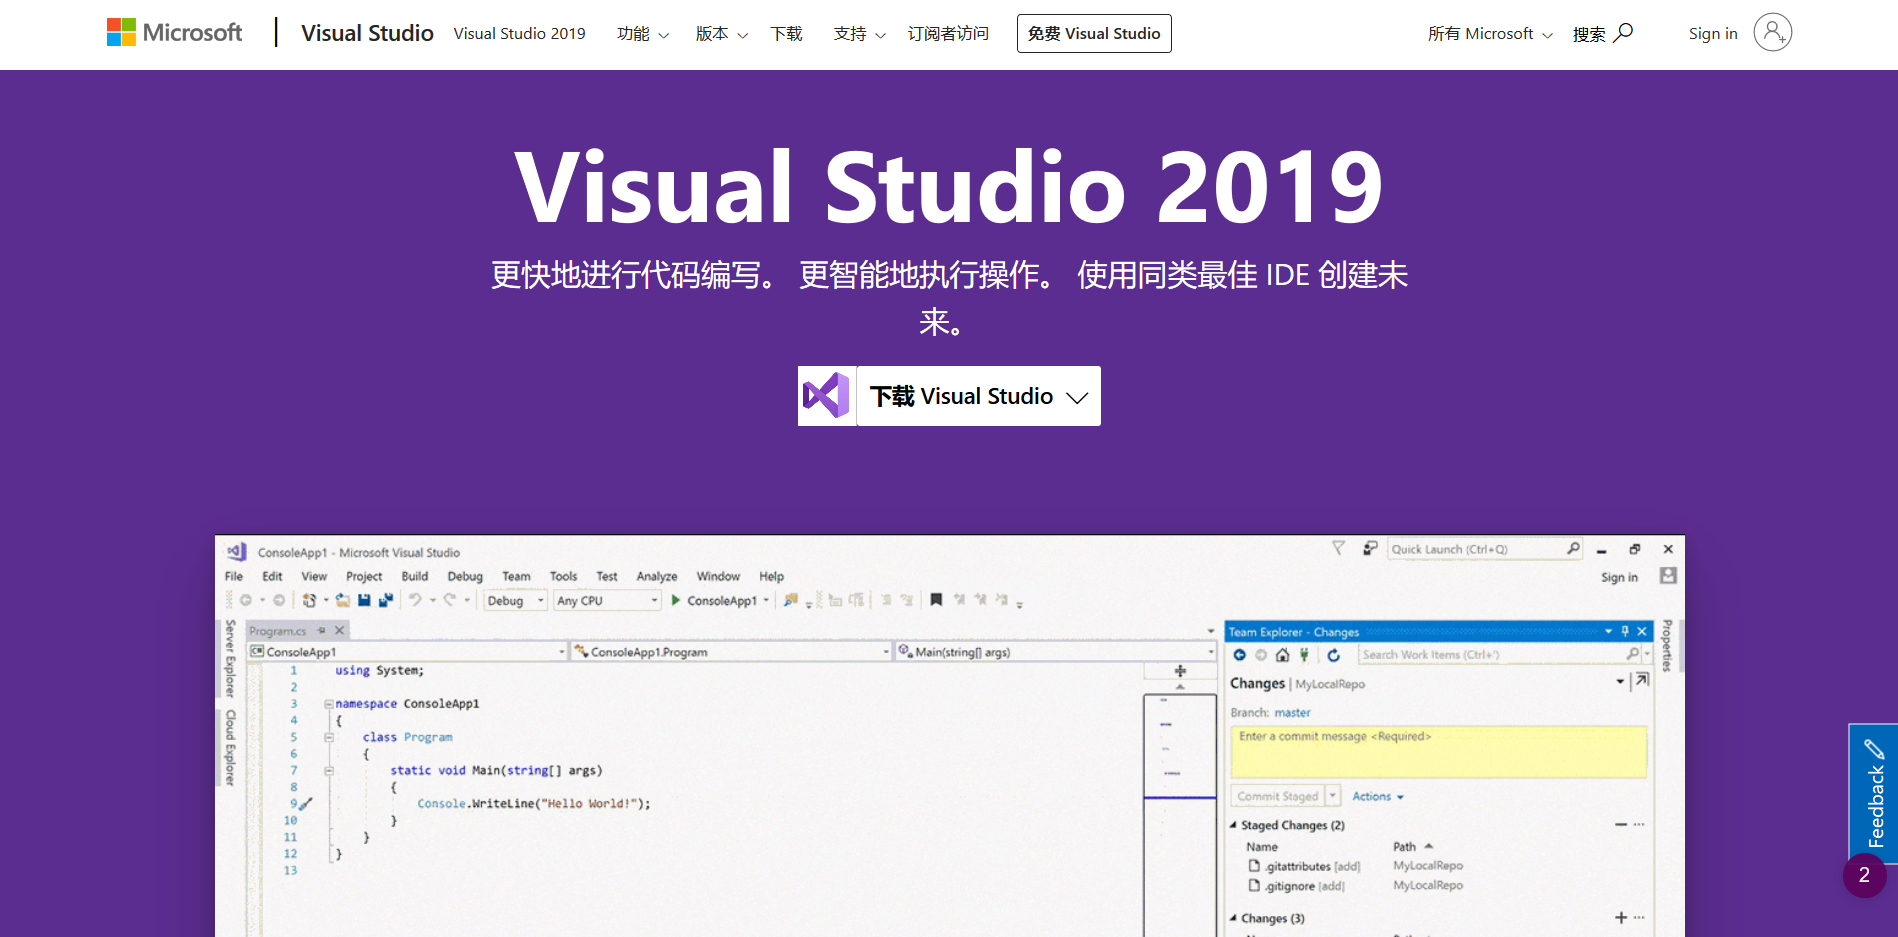Close the Program.cs tab
Screen dimensions: 1898x937
(340, 630)
